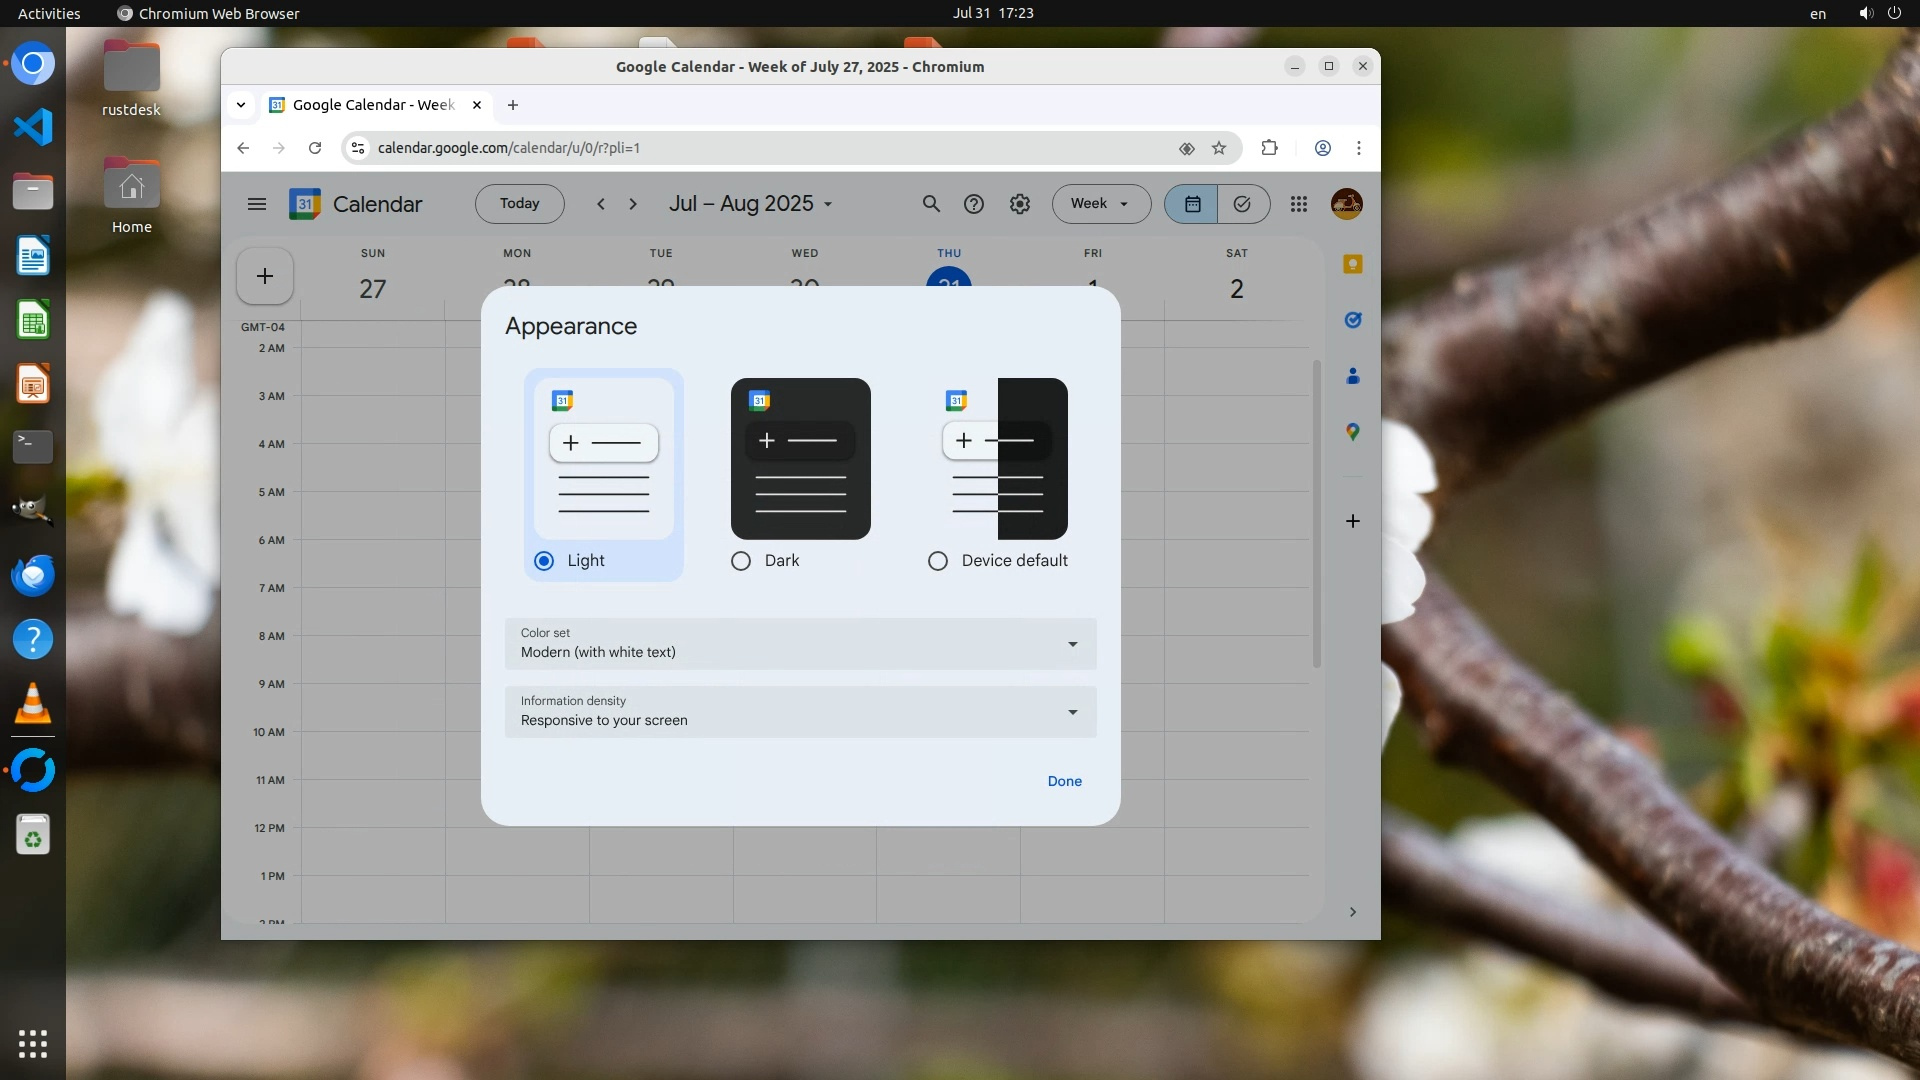Open the Google apps grid
1920x1080 pixels.
click(x=1298, y=204)
